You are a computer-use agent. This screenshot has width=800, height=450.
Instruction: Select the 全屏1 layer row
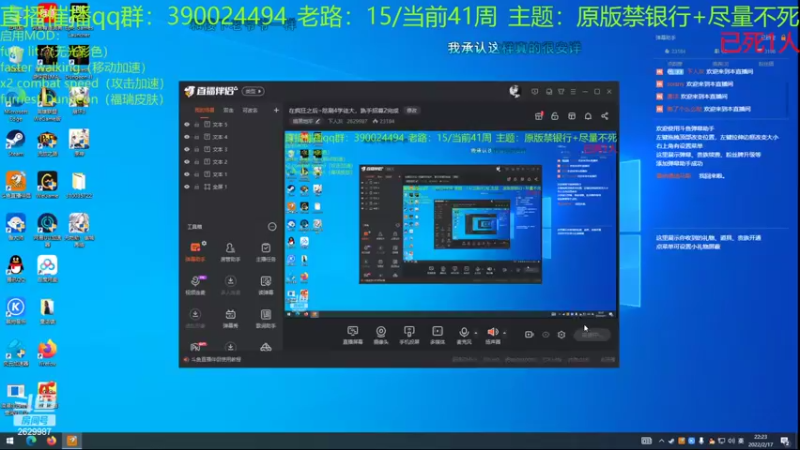tap(231, 187)
